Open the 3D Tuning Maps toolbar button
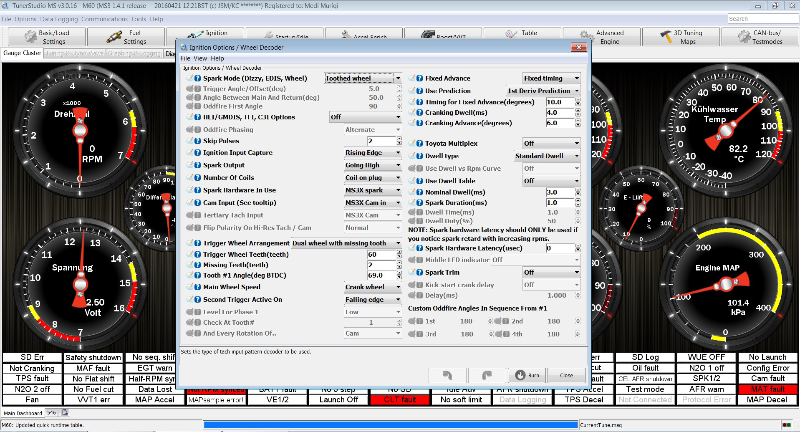Viewport: 800px width, 432px height. click(686, 35)
